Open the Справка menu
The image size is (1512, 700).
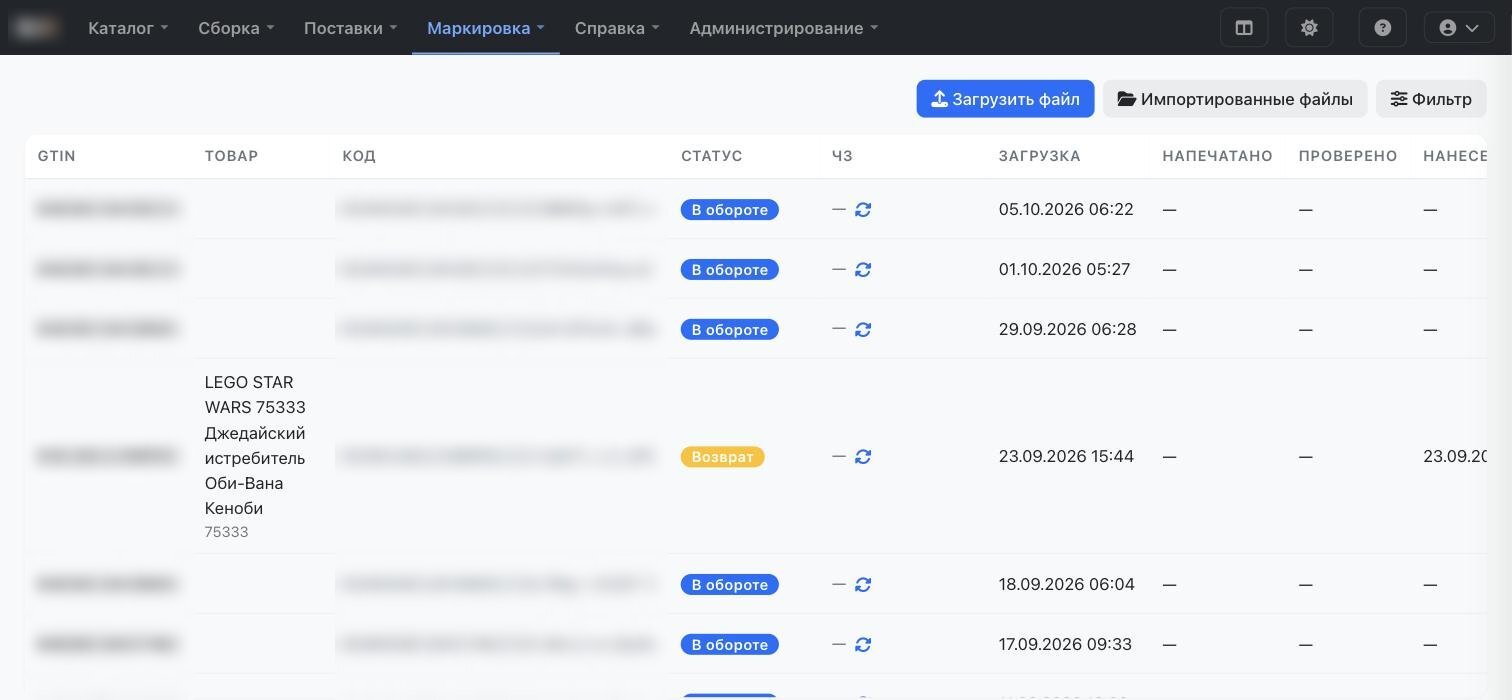(x=617, y=28)
